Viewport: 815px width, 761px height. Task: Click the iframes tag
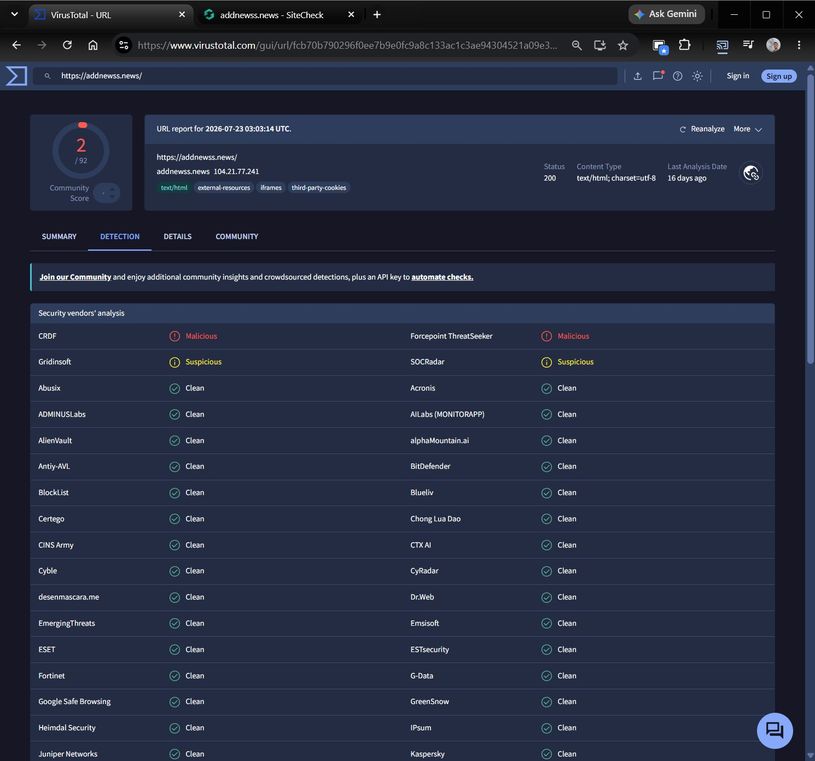[271, 188]
